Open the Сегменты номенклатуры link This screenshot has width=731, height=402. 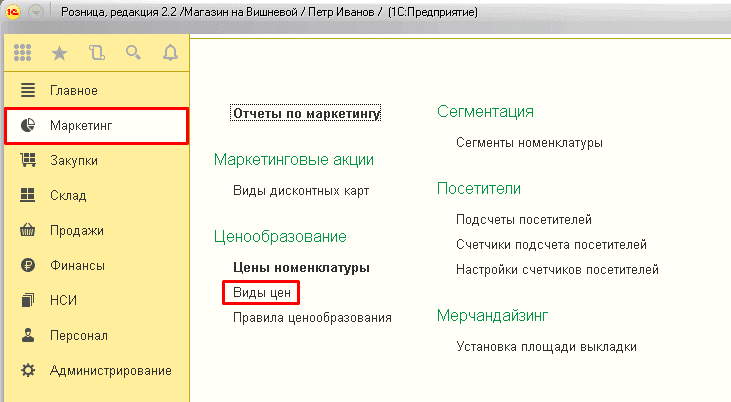pos(529,142)
